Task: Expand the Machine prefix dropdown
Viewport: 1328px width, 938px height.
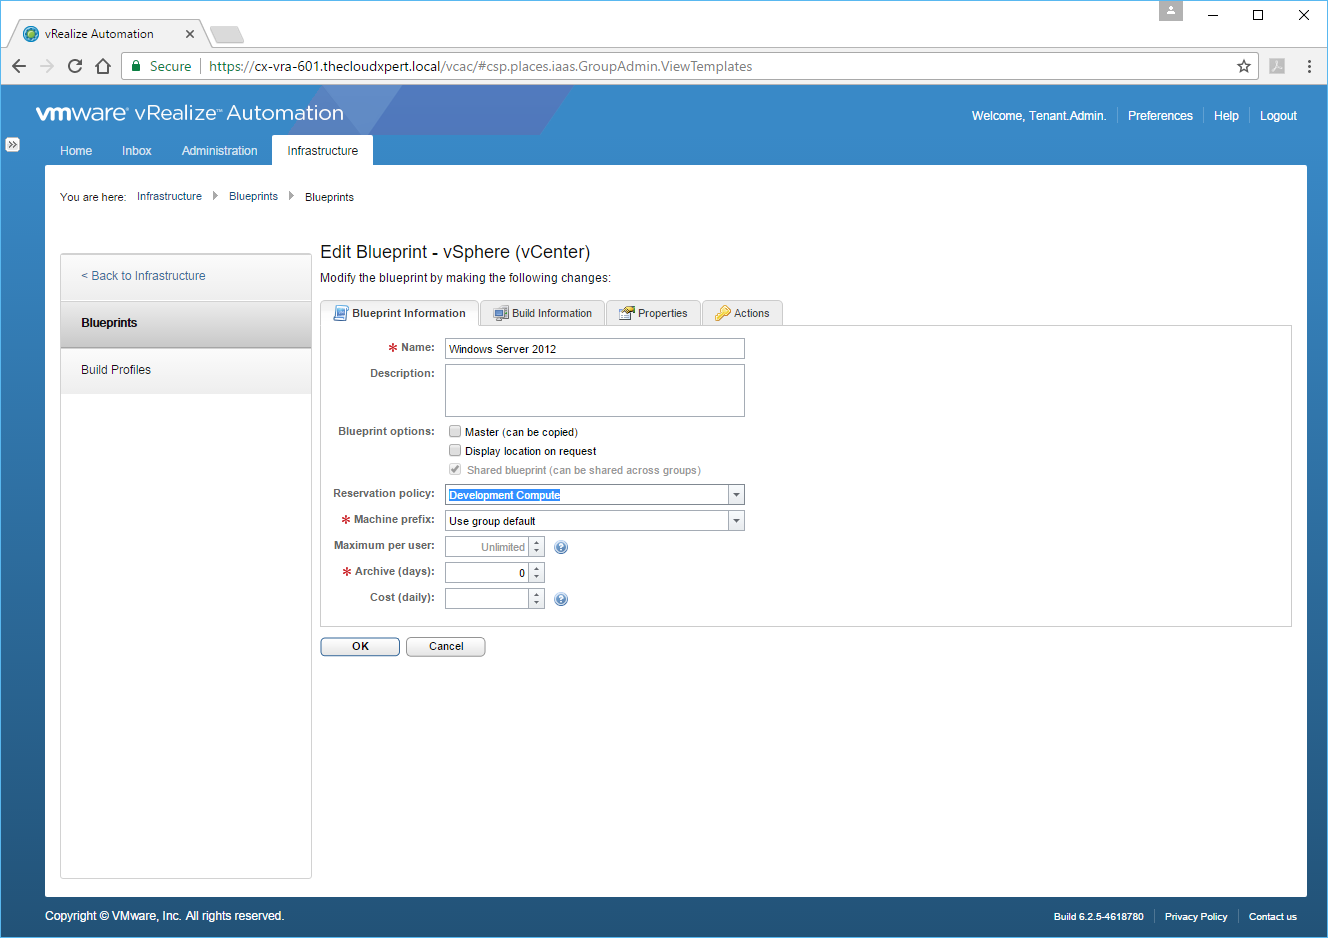Action: click(736, 521)
